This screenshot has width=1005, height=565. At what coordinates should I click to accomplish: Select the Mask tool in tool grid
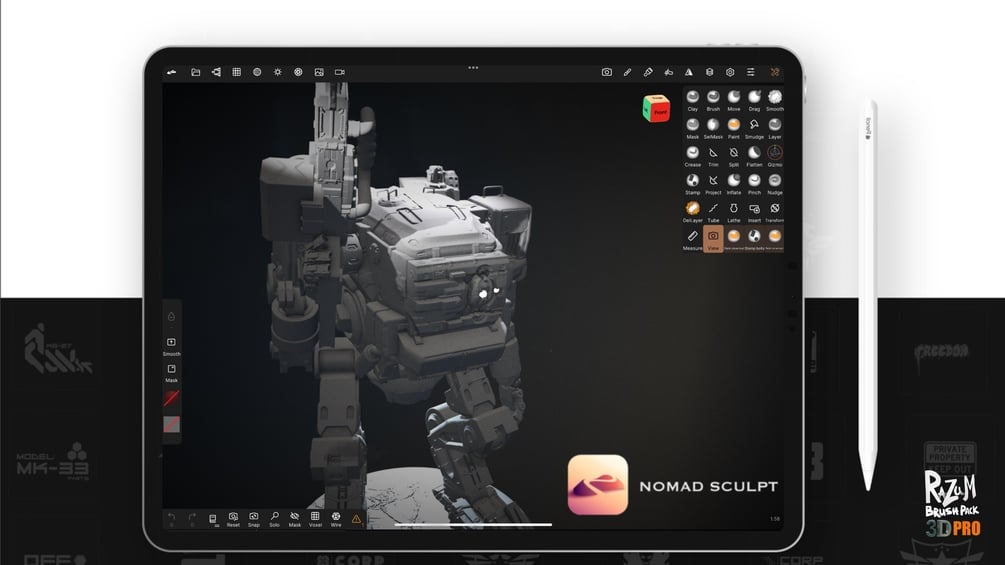point(692,127)
